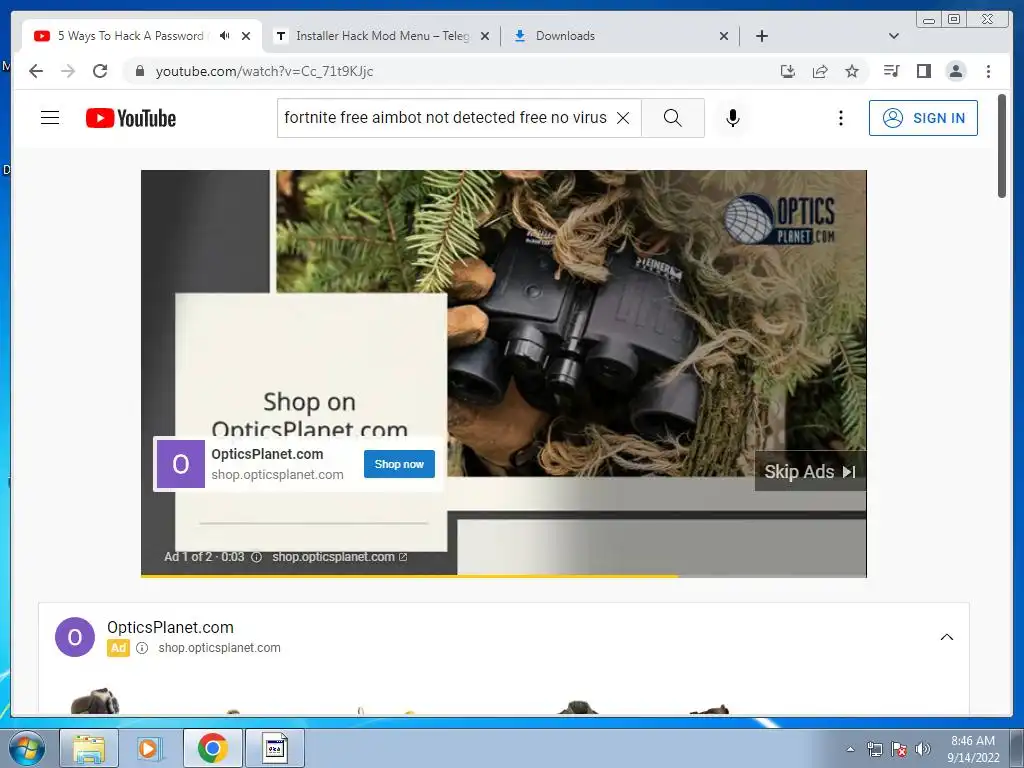Submit search with magnifier button

coord(673,118)
